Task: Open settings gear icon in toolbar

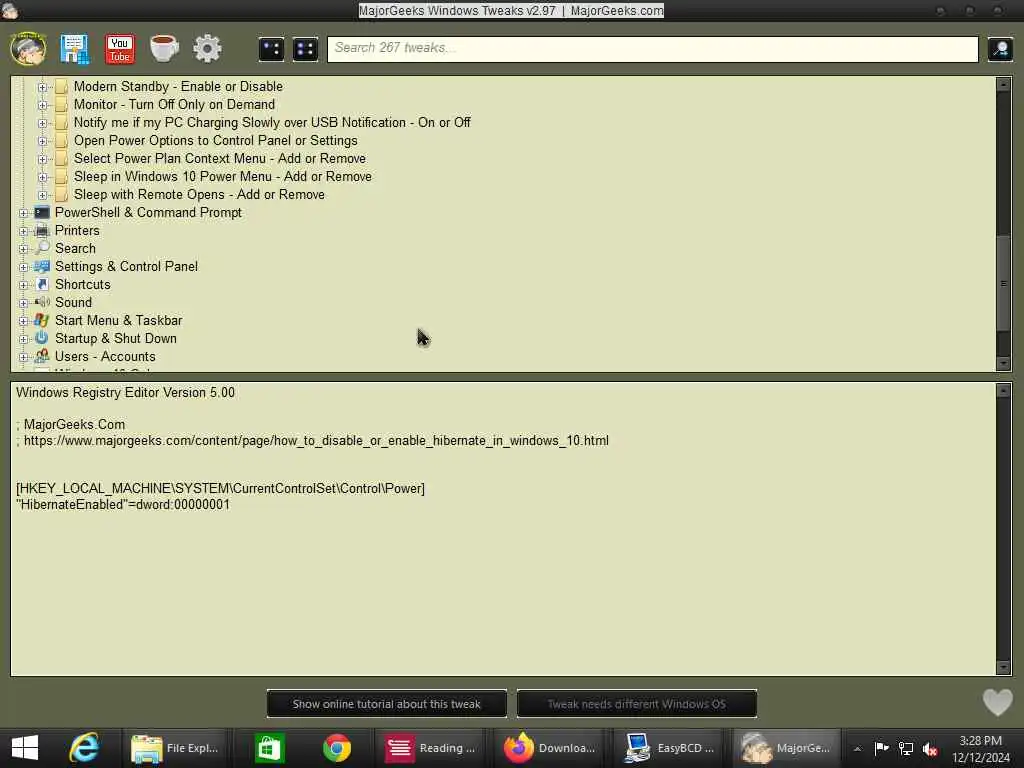Action: tap(207, 49)
